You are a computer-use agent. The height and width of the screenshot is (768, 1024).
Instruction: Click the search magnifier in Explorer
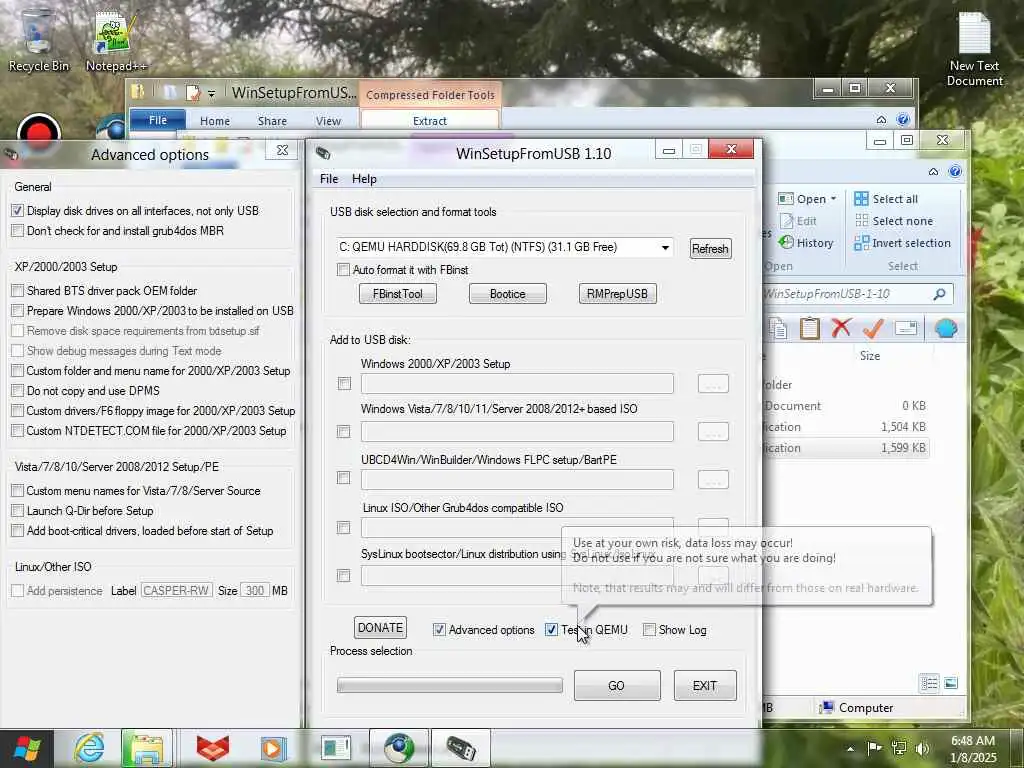[939, 294]
